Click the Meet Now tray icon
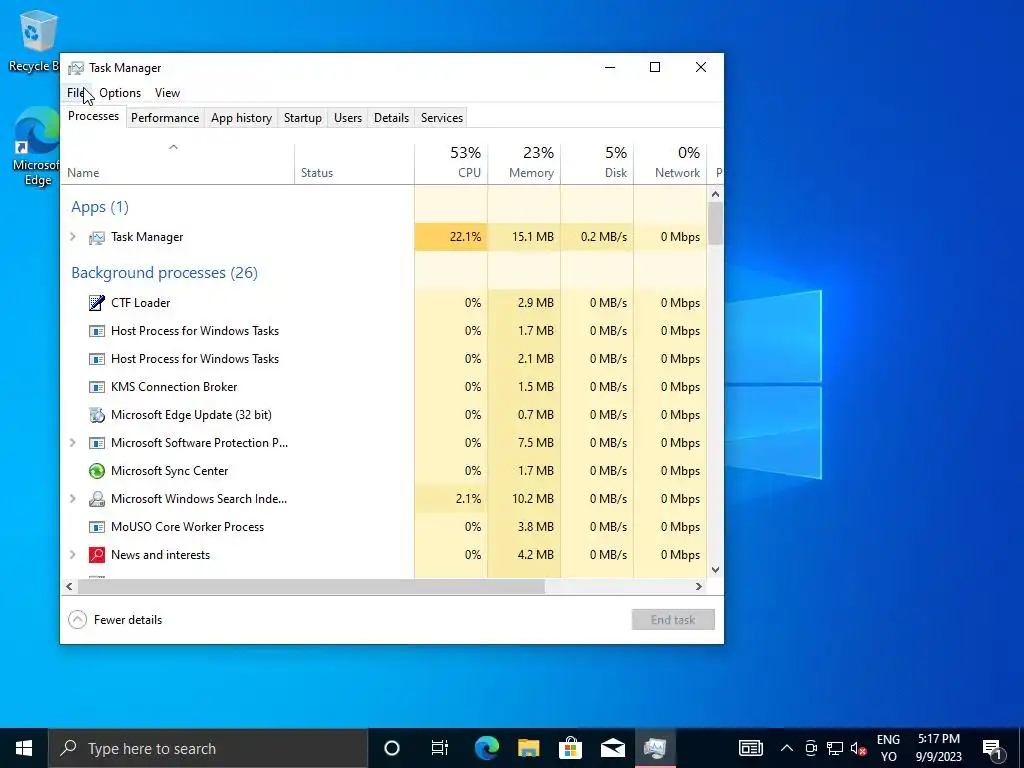The width and height of the screenshot is (1024, 768). pos(811,748)
